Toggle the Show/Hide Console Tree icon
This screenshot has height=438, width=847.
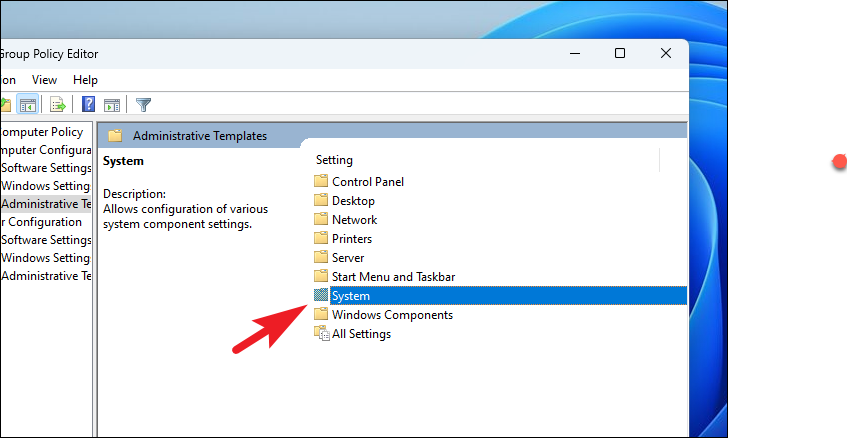coord(27,104)
